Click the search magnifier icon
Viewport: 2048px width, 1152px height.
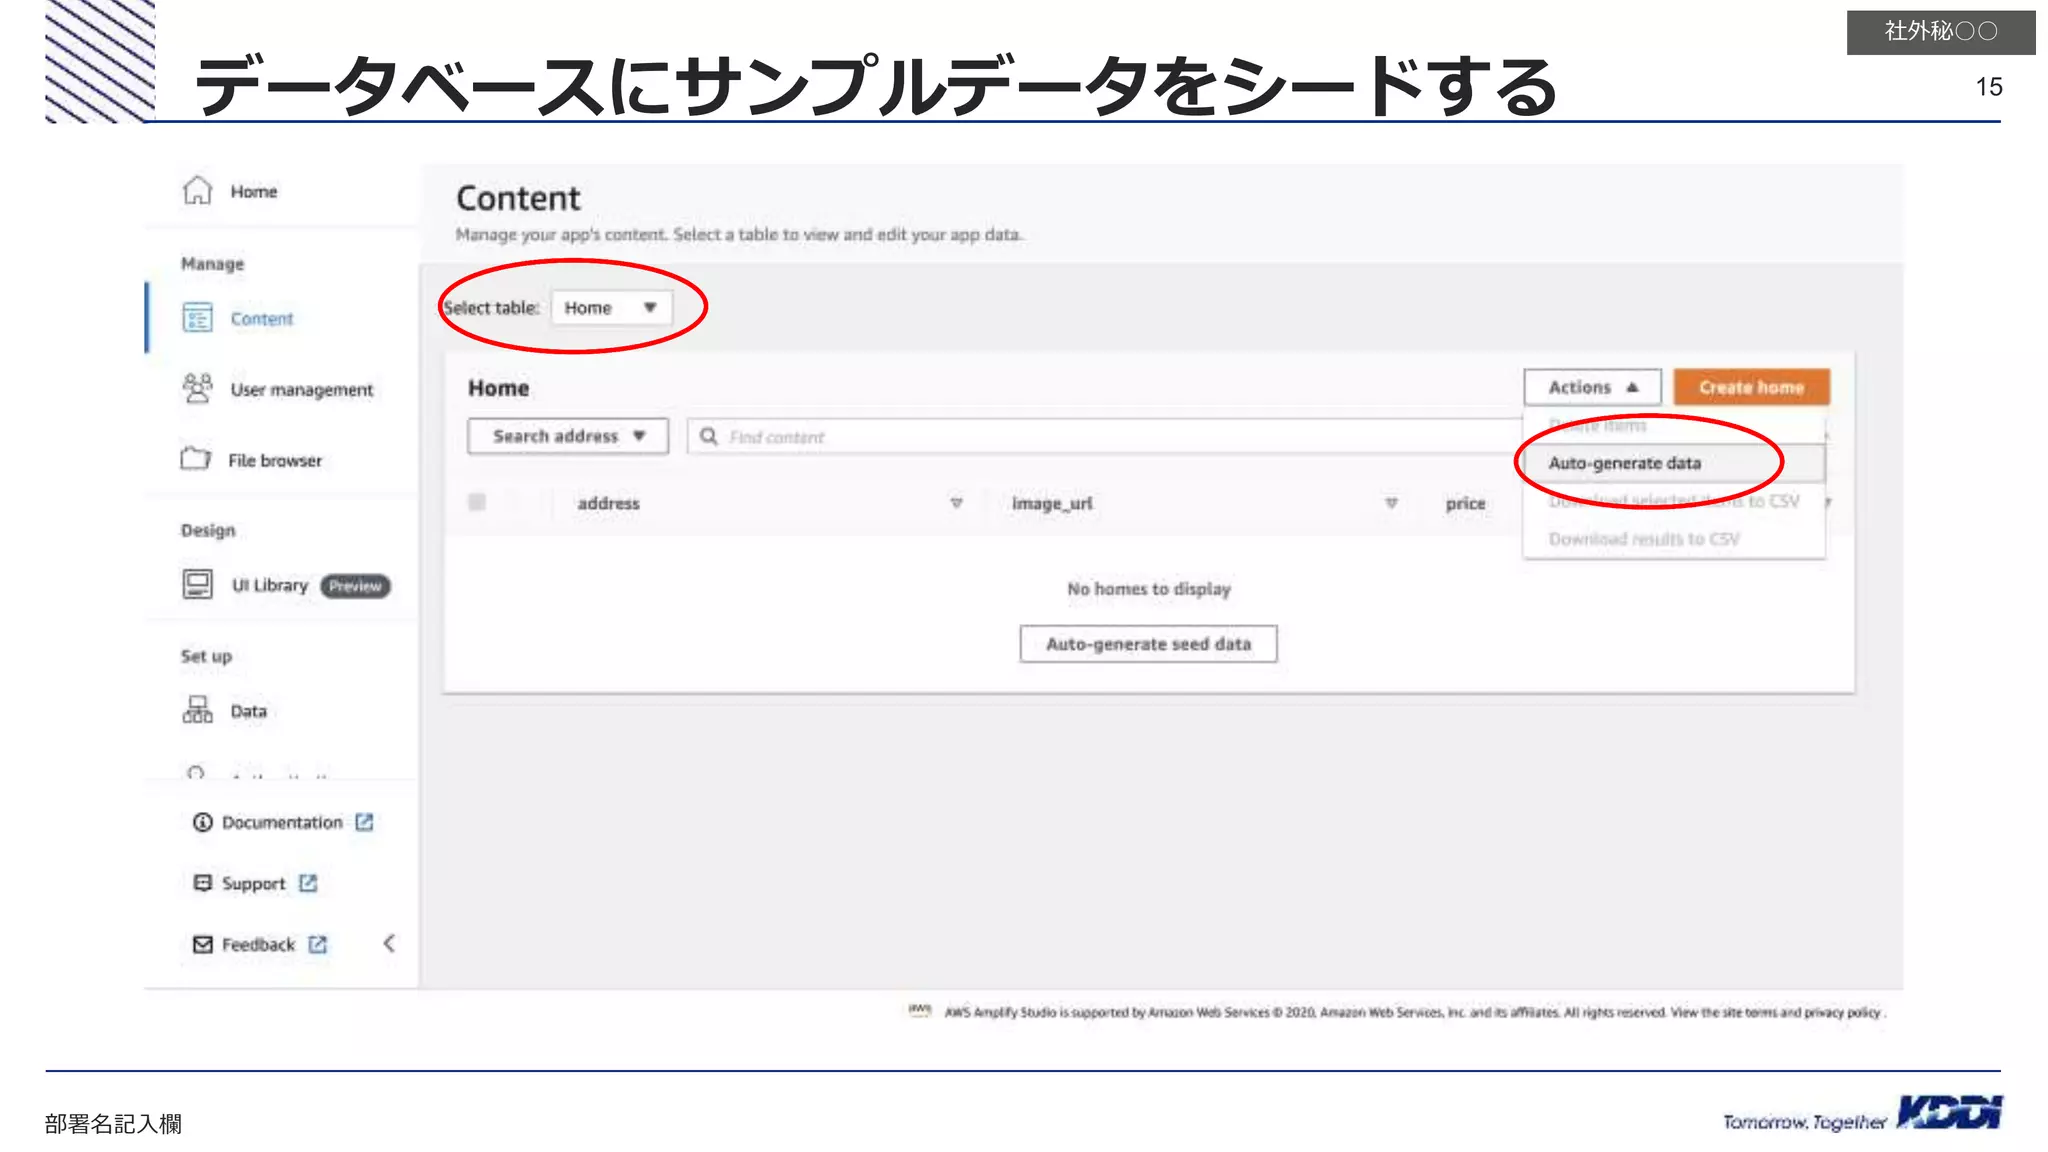(709, 436)
